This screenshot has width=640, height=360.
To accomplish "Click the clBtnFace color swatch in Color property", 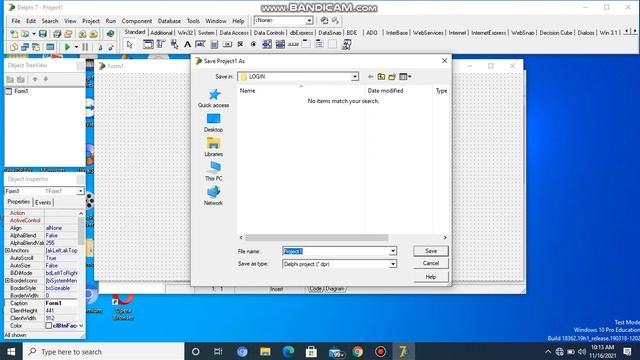I will coord(49,326).
